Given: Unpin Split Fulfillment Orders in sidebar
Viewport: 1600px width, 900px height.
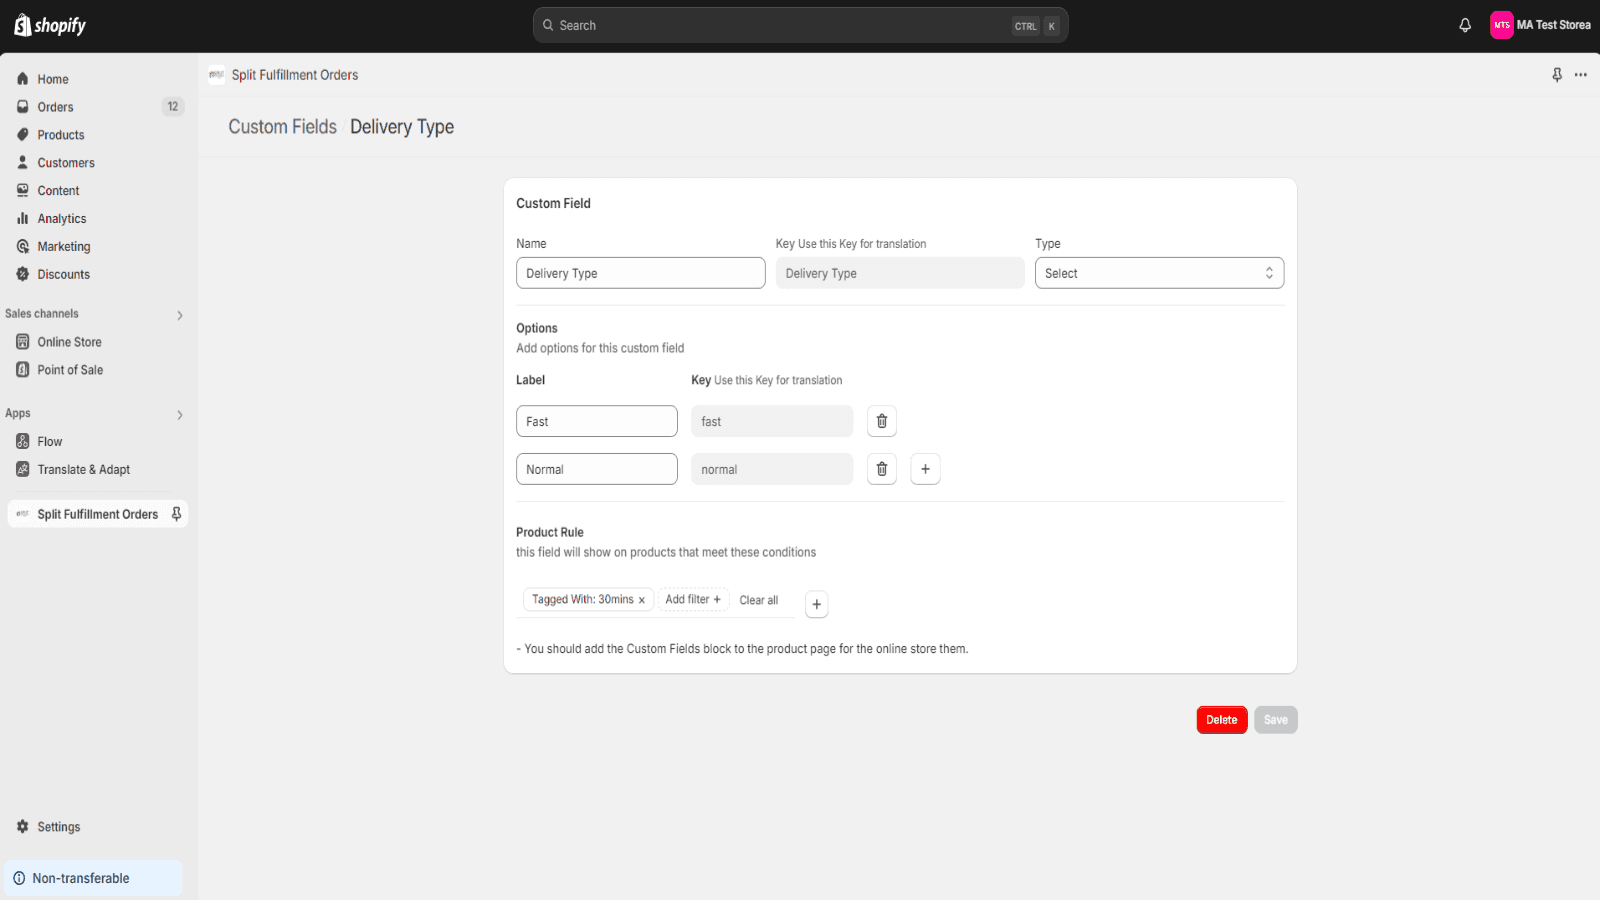Looking at the screenshot, I should click(x=177, y=514).
